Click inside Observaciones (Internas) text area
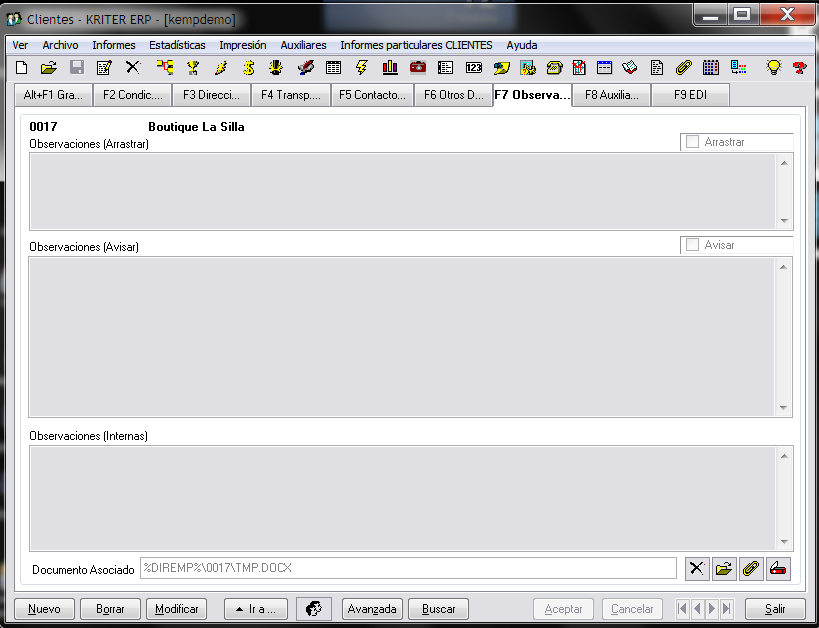The width and height of the screenshot is (819, 628). click(402, 498)
